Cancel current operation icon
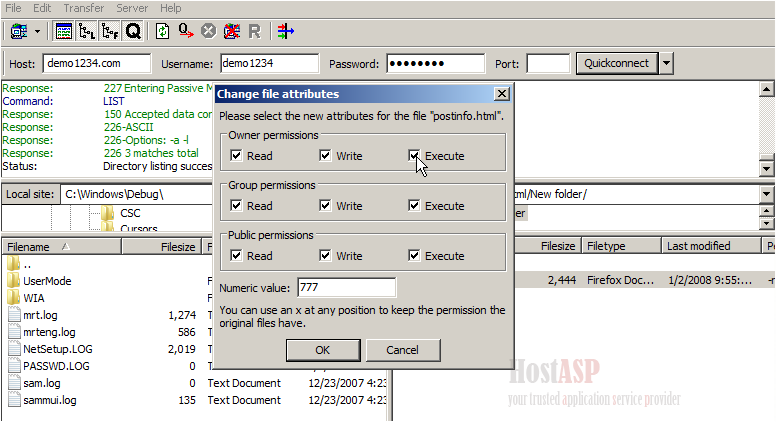776x422 pixels. (208, 32)
